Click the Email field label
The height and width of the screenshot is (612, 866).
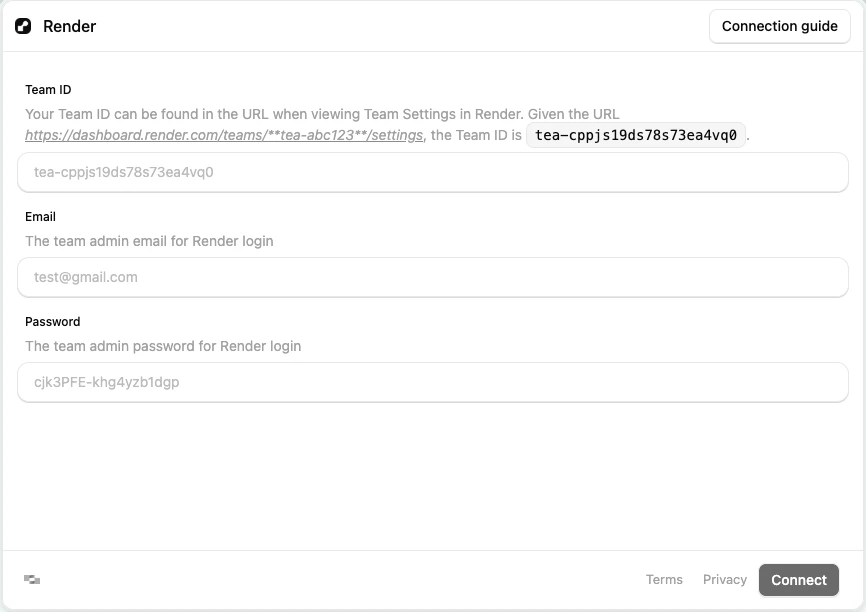pyautogui.click(x=40, y=217)
